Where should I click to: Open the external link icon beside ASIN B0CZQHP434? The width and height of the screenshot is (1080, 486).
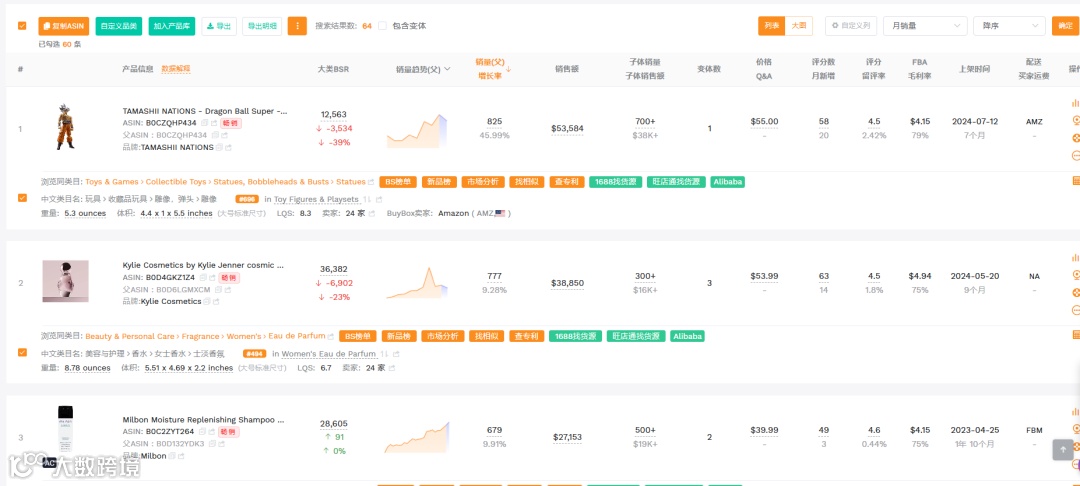[x=214, y=123]
